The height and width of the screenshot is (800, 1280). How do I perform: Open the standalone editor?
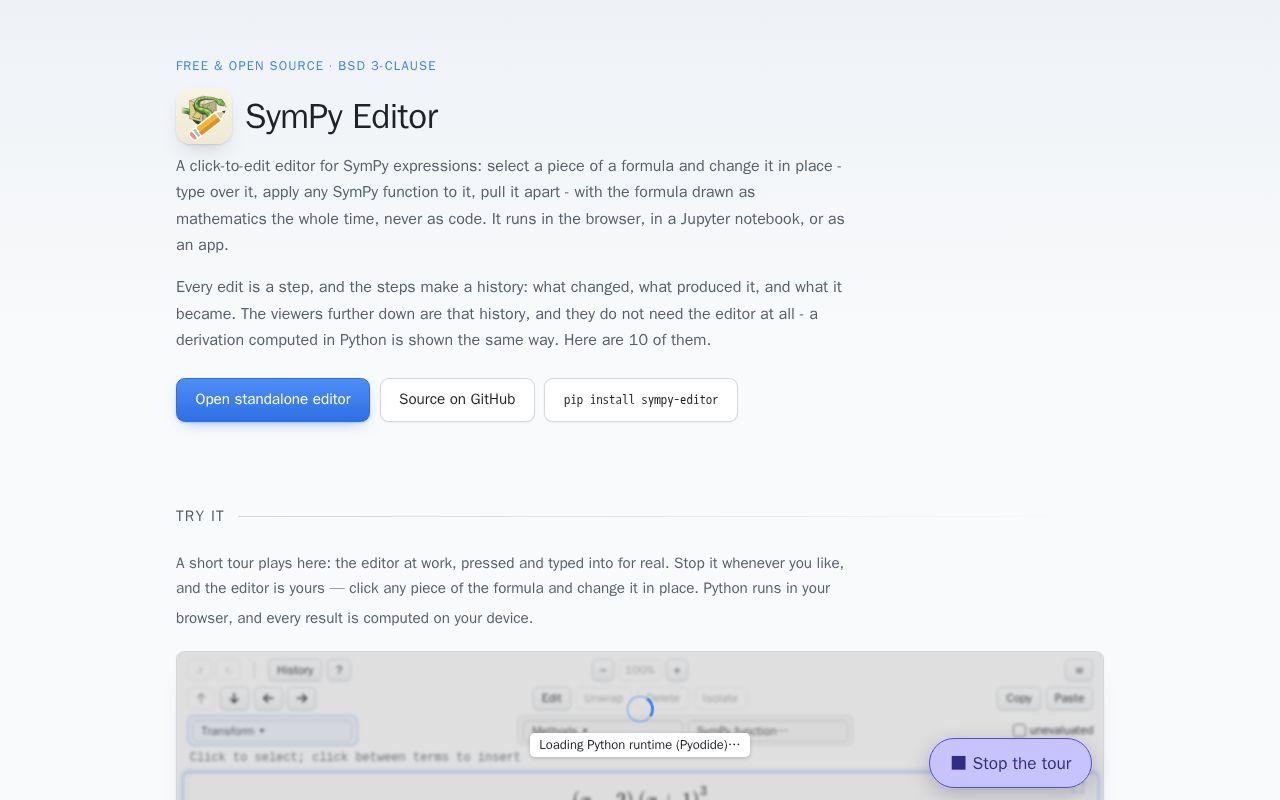click(x=273, y=400)
